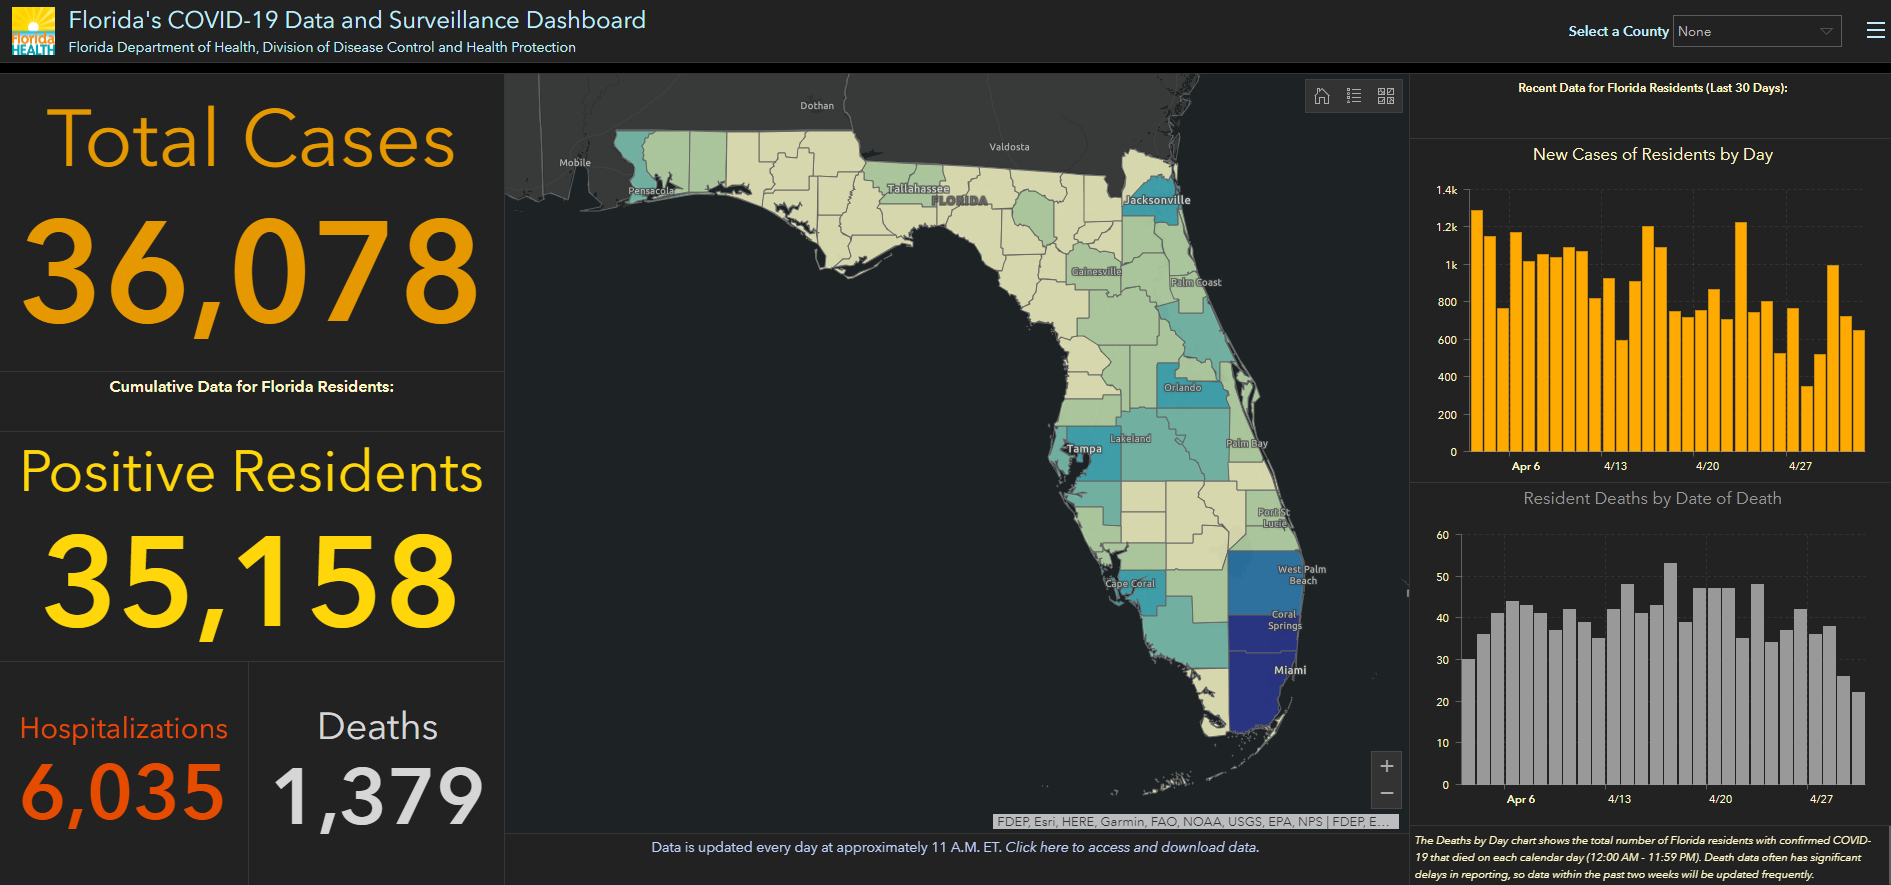This screenshot has width=1891, height=885.
Task: Click the Florida Department of Health subtitle
Action: point(322,47)
